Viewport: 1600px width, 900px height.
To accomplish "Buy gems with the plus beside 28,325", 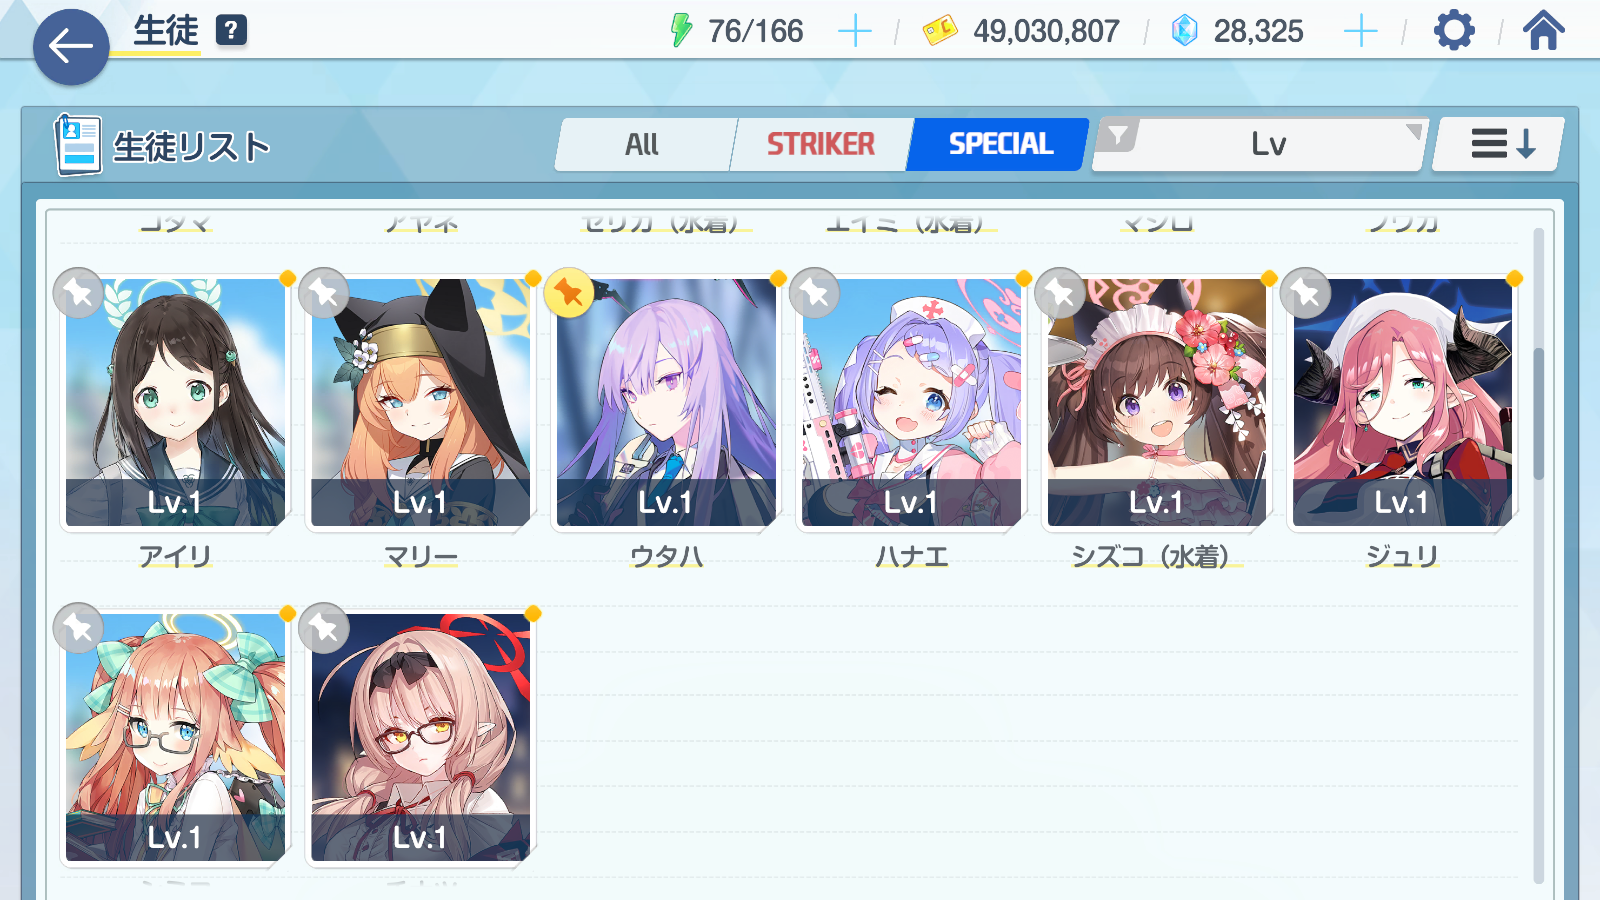I will pos(1360,31).
